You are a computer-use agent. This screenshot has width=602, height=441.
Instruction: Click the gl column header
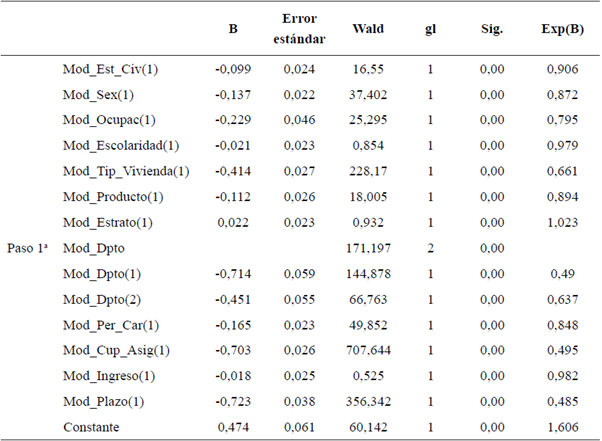coord(430,29)
